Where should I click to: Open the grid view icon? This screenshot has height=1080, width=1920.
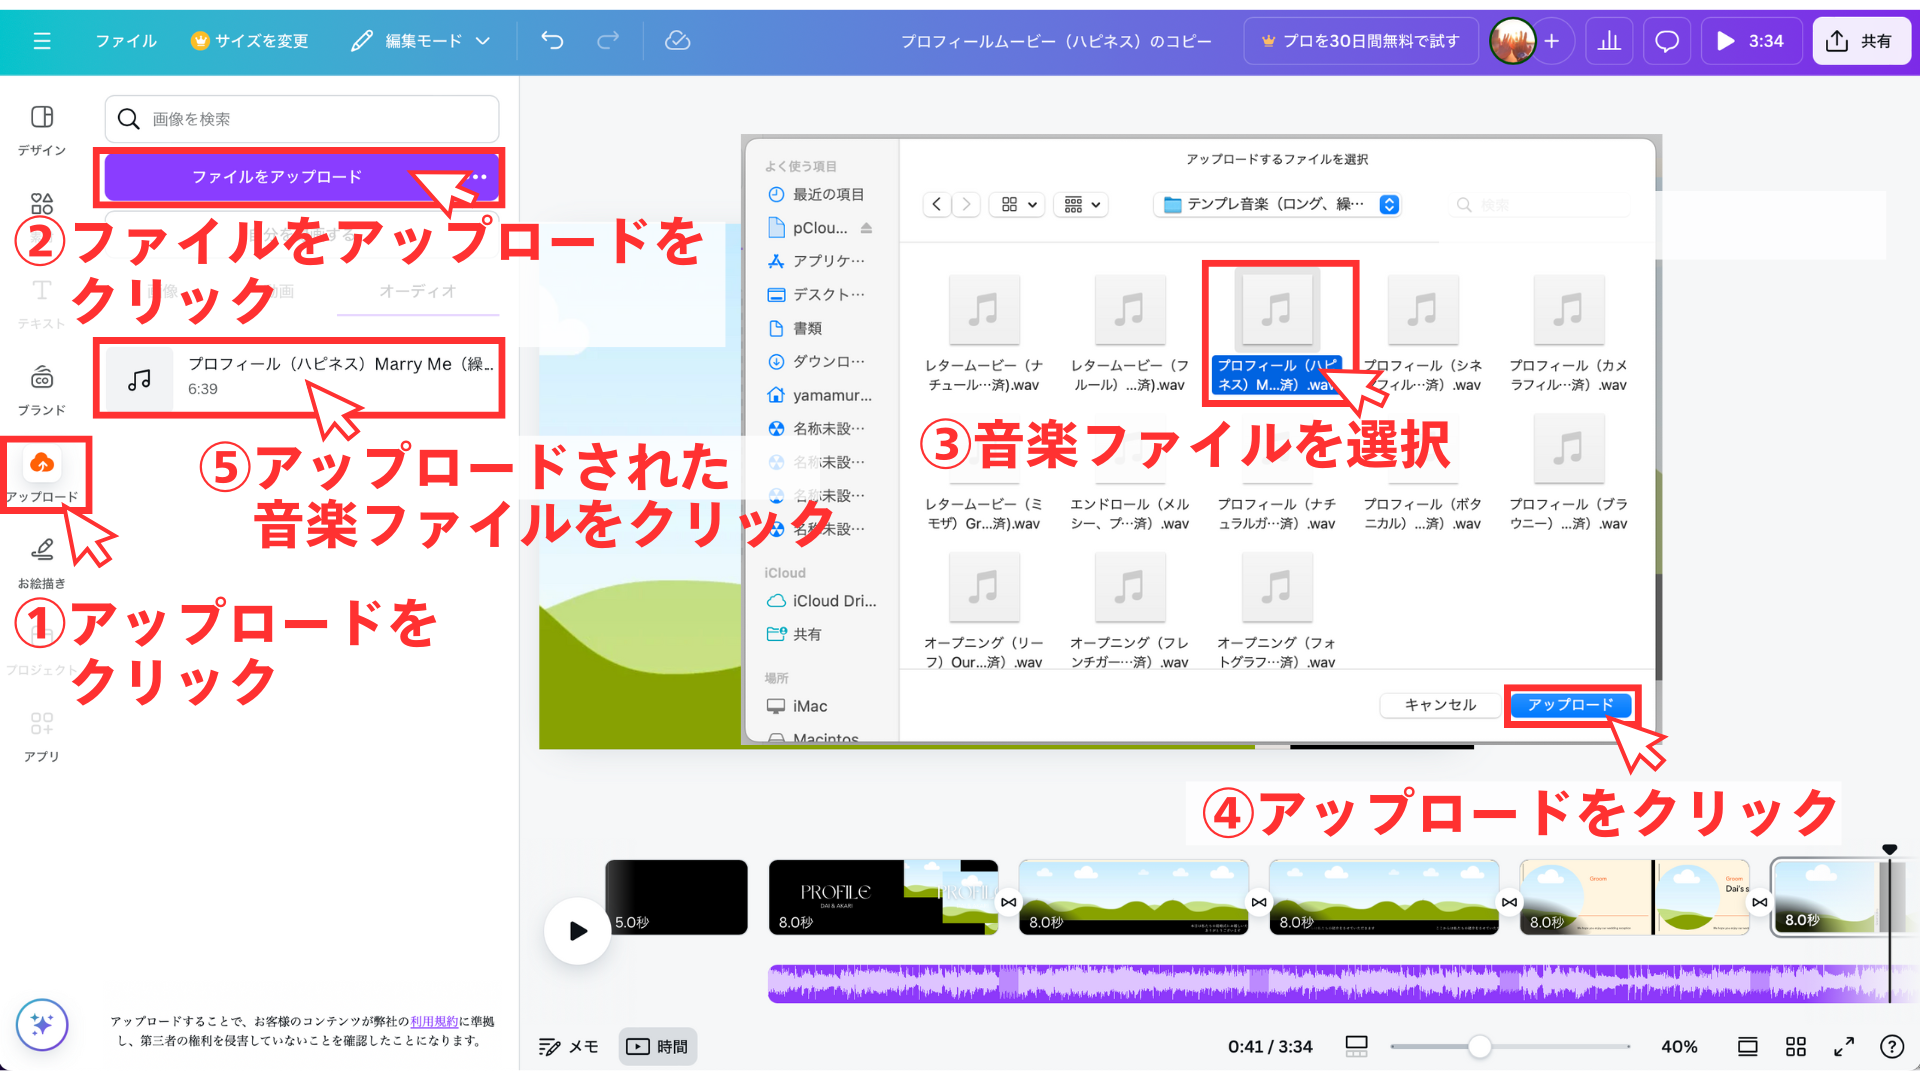point(1796,1047)
